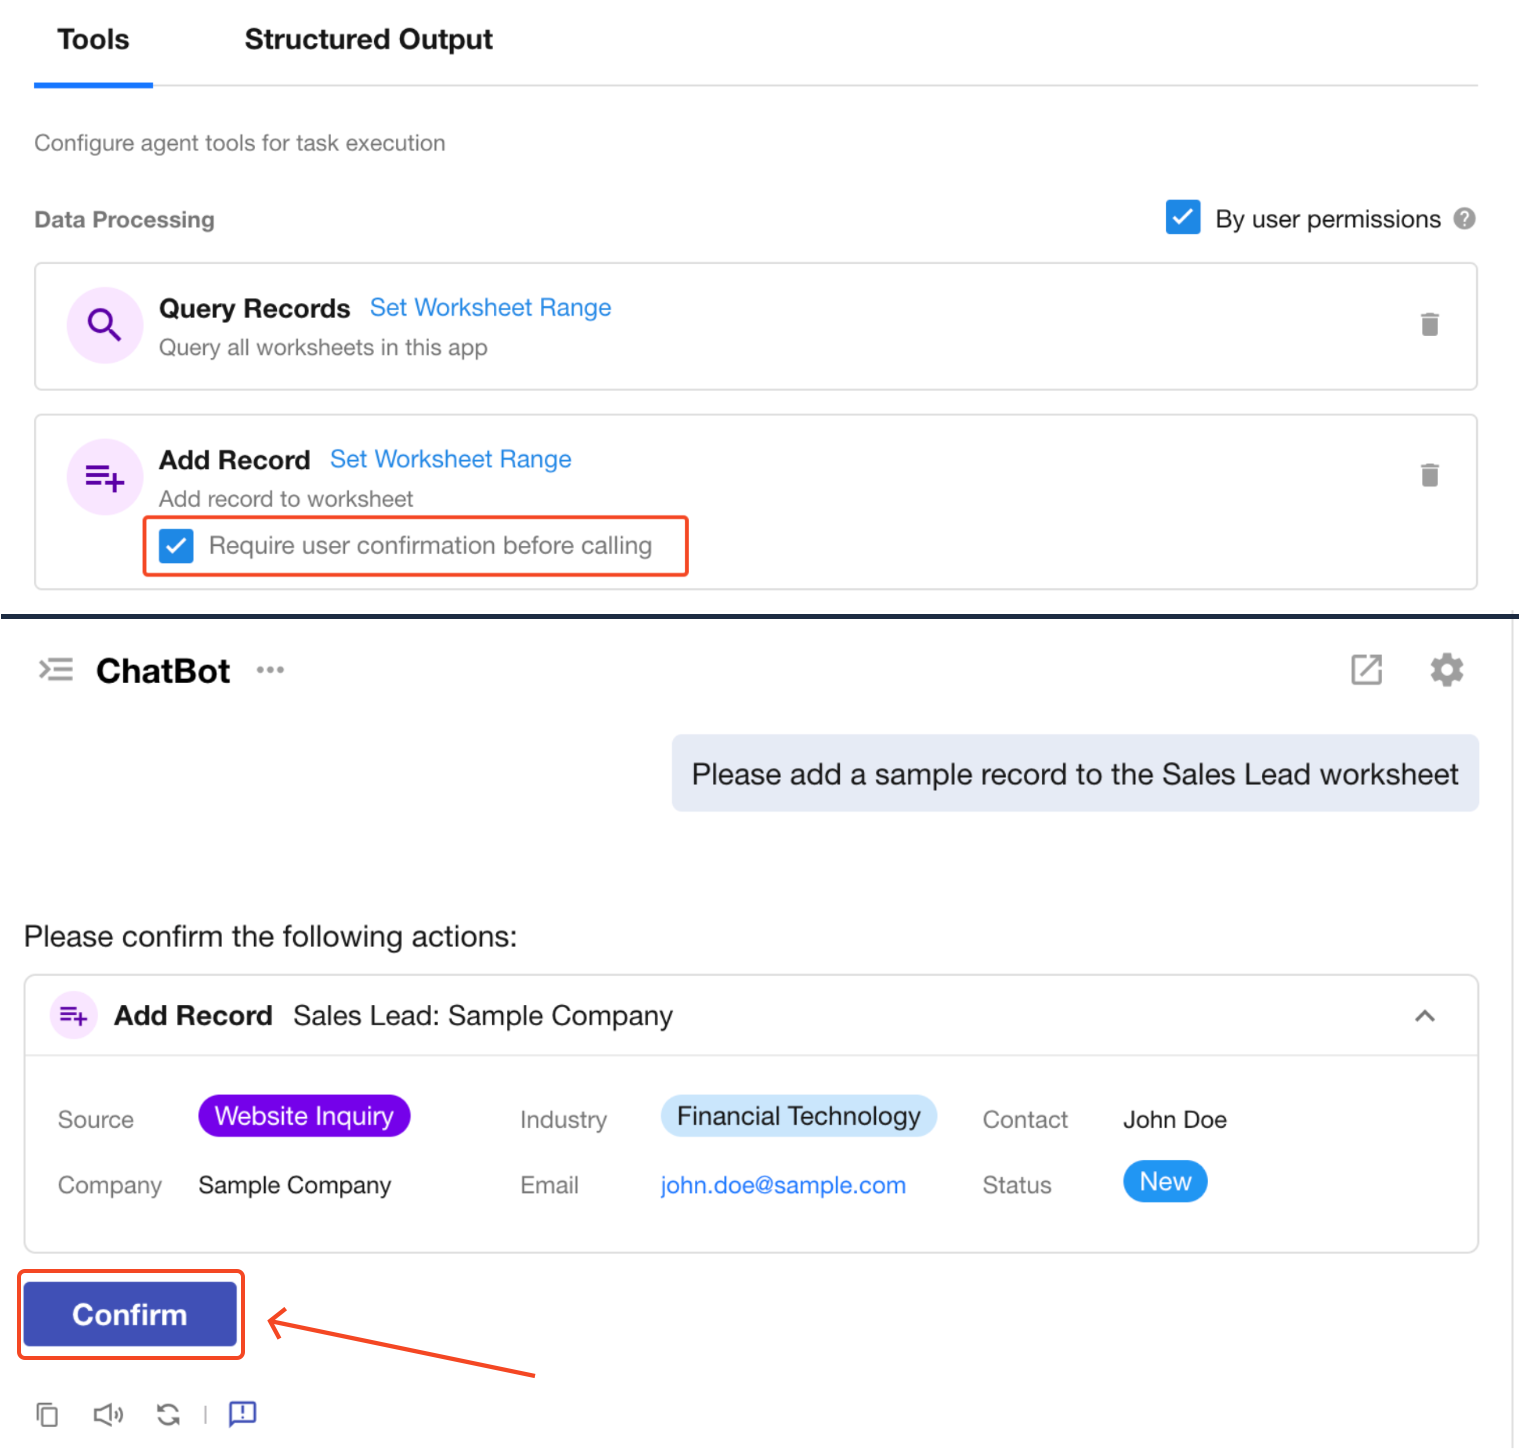Viewport: 1526px width, 1456px height.
Task: Regenerate the chatbot response
Action: click(x=168, y=1414)
